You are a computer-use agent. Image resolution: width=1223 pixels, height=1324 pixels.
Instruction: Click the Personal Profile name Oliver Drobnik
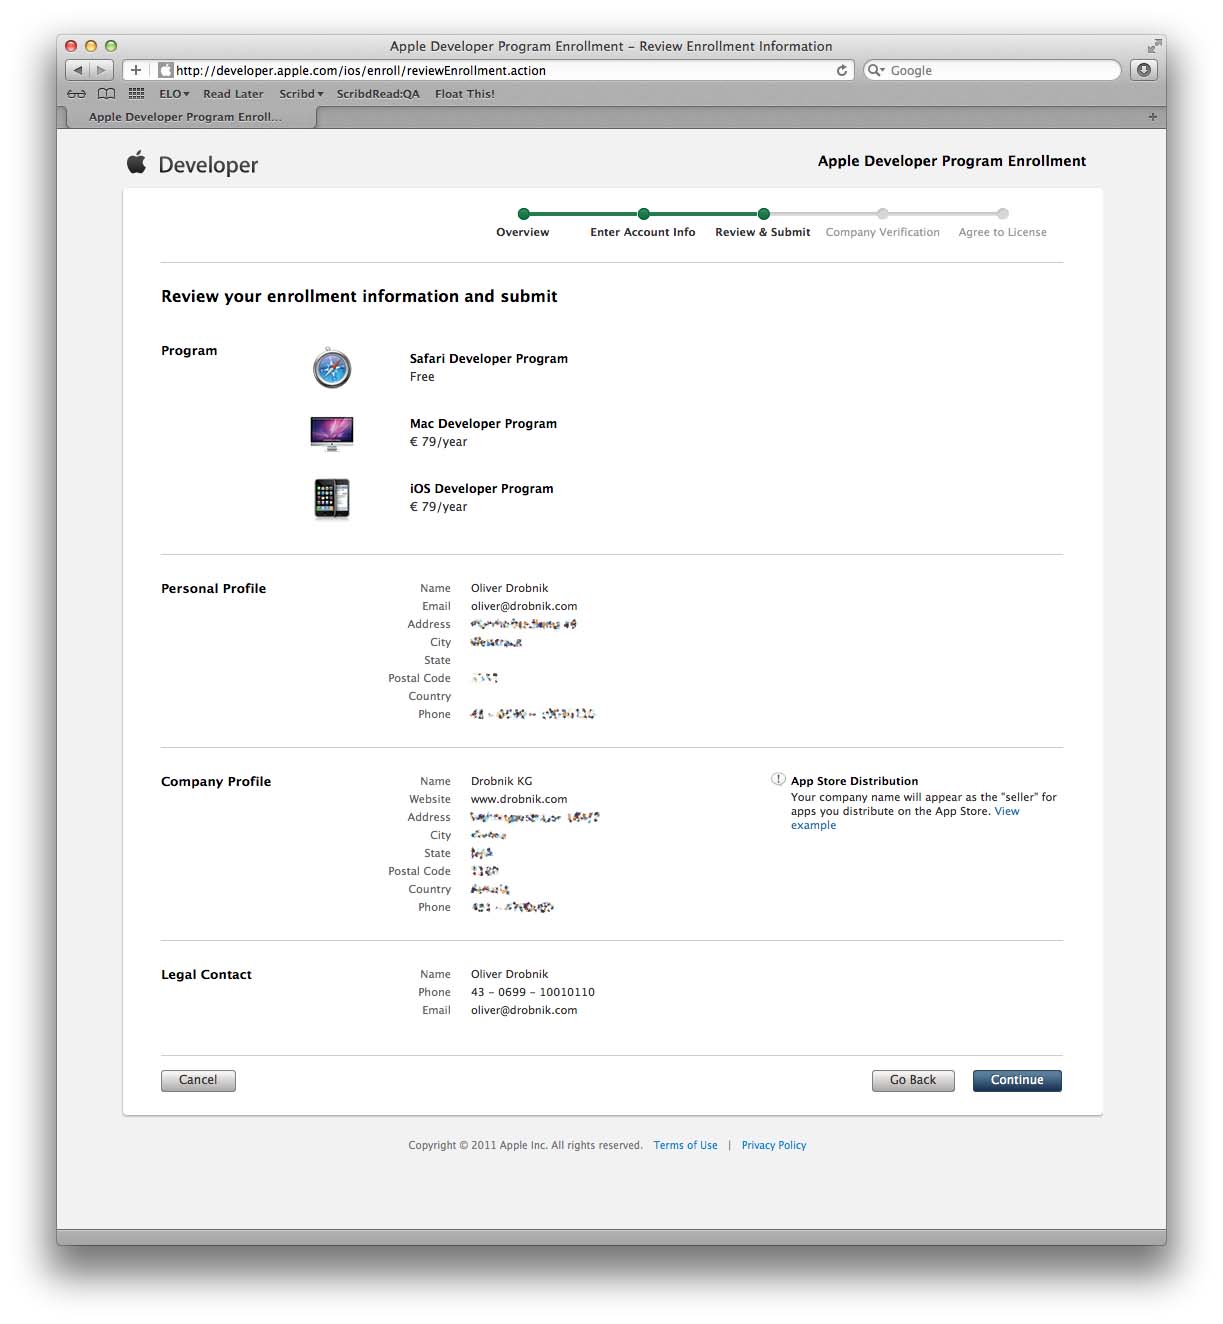[x=510, y=588]
